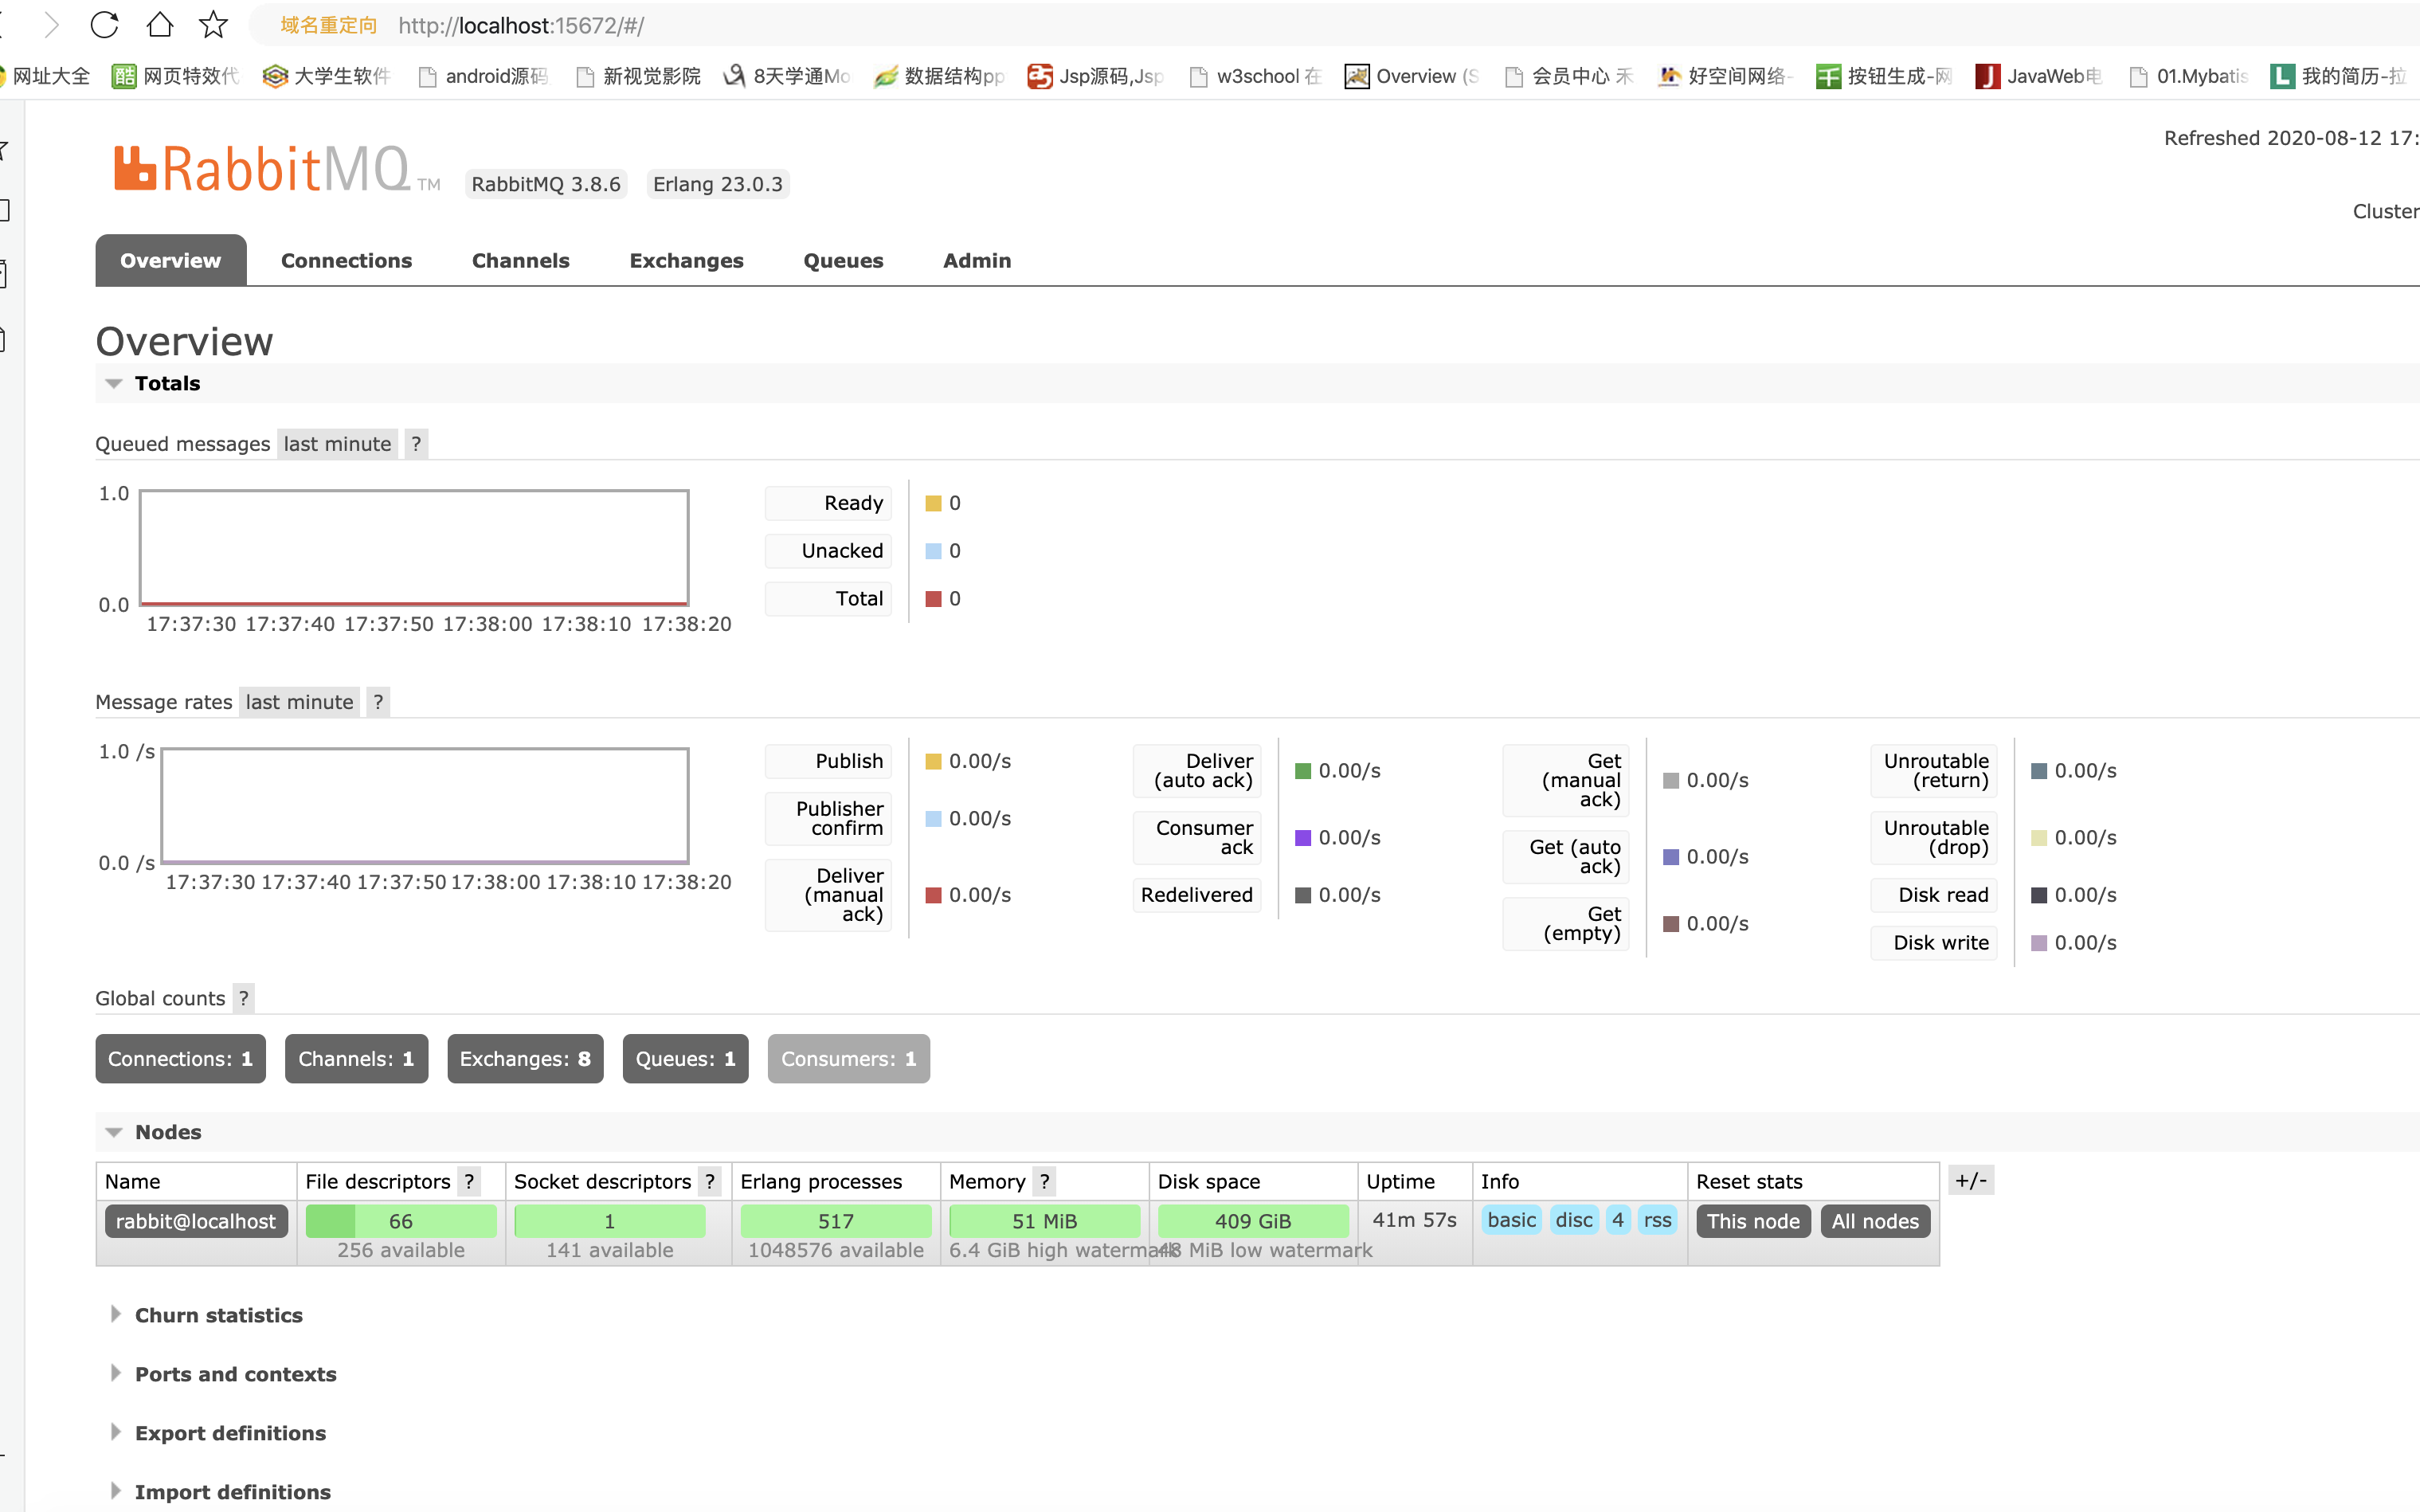Click the browser reload icon

pyautogui.click(x=104, y=25)
